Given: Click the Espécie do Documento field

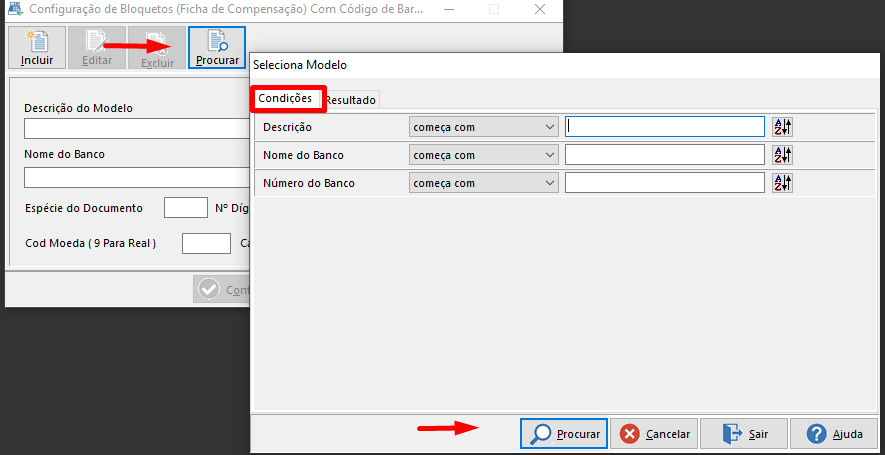Looking at the screenshot, I should pyautogui.click(x=186, y=208).
